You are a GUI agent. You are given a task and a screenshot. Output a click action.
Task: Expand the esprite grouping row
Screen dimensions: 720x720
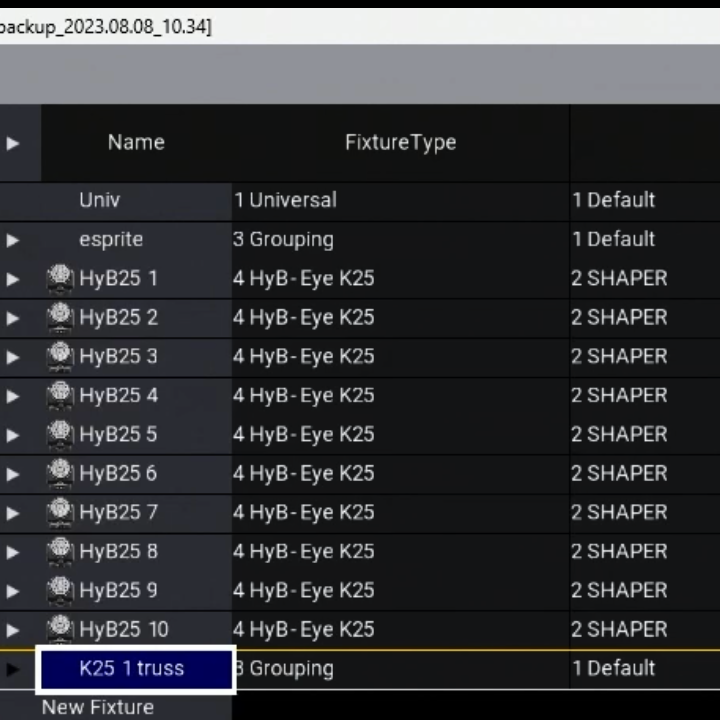(13, 240)
